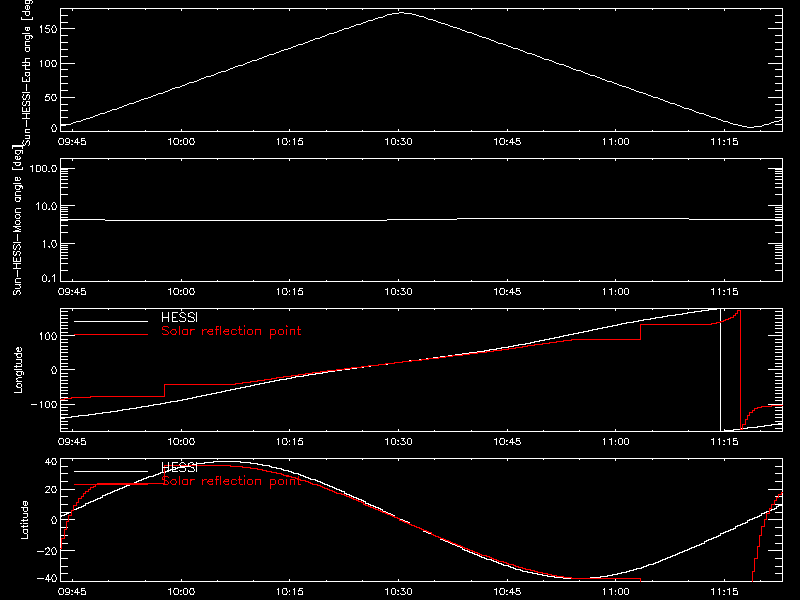
Task: Click the white vertical line in the Longitude plot
Action: [720, 370]
